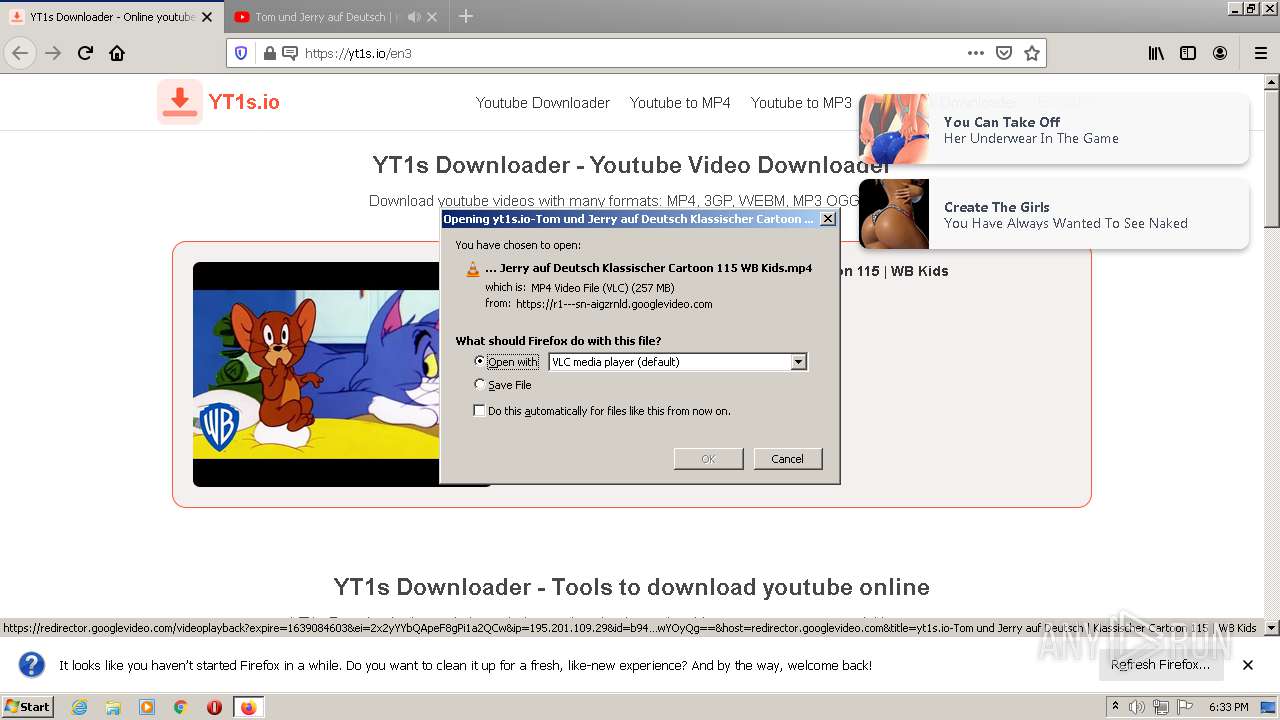Image resolution: width=1280 pixels, height=720 pixels.
Task: Open the Firefox hamburger menu
Action: tap(1260, 53)
